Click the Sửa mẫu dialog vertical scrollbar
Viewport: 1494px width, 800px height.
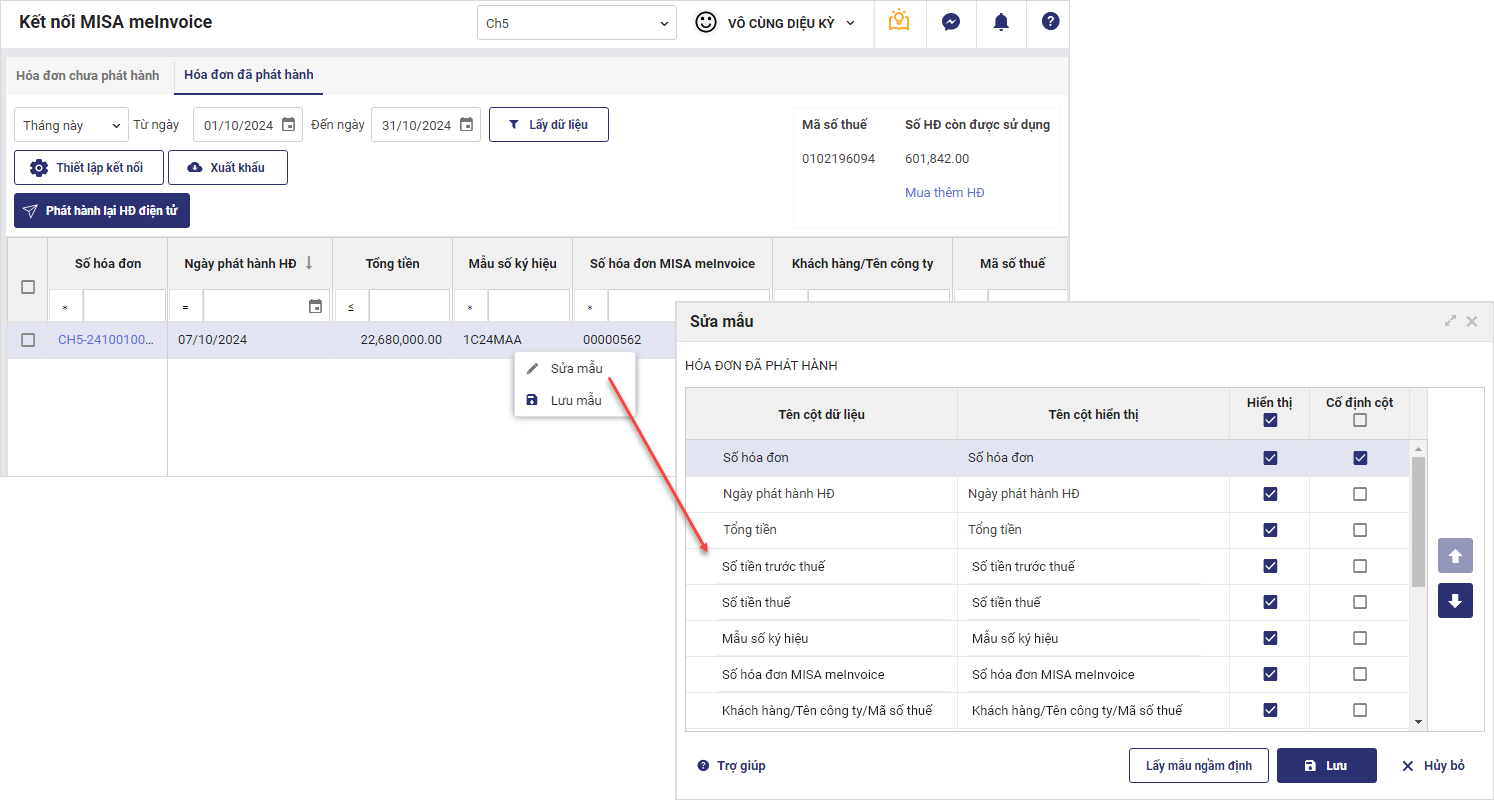[x=1418, y=520]
